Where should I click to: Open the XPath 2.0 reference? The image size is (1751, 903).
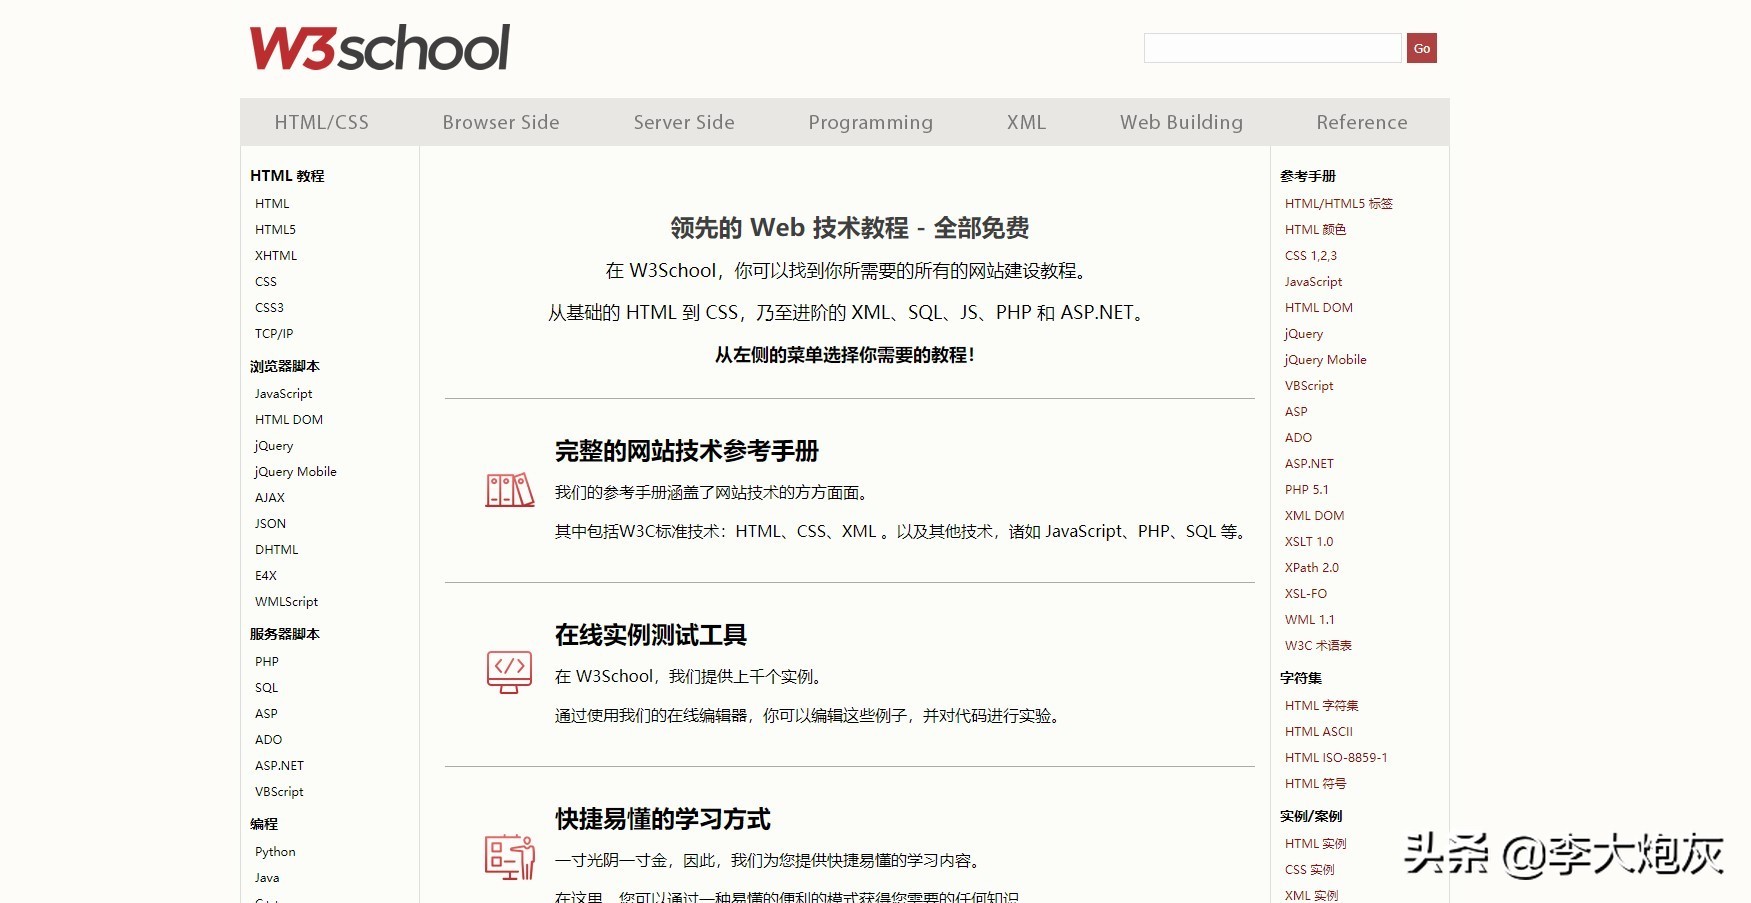[1311, 567]
